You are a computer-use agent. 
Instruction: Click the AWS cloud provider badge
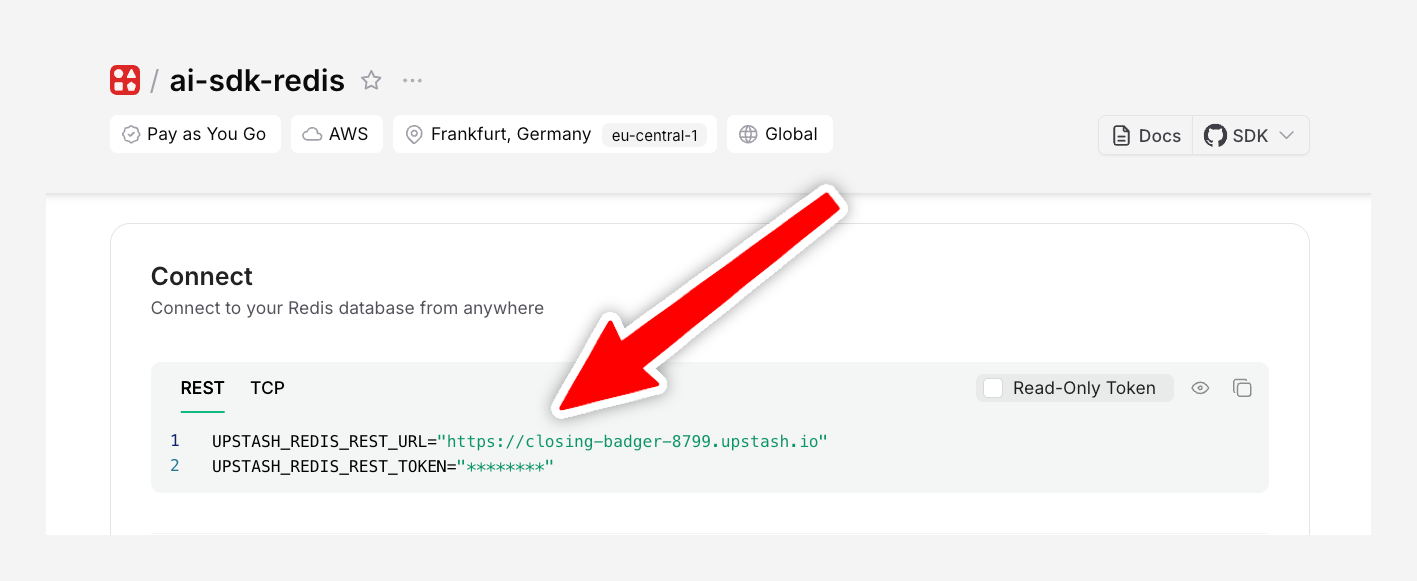337,134
